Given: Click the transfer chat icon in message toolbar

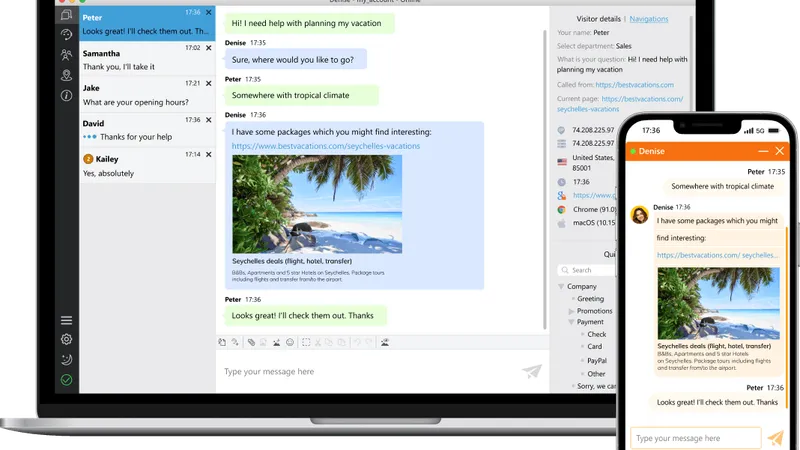Looking at the screenshot, I should coord(222,342).
